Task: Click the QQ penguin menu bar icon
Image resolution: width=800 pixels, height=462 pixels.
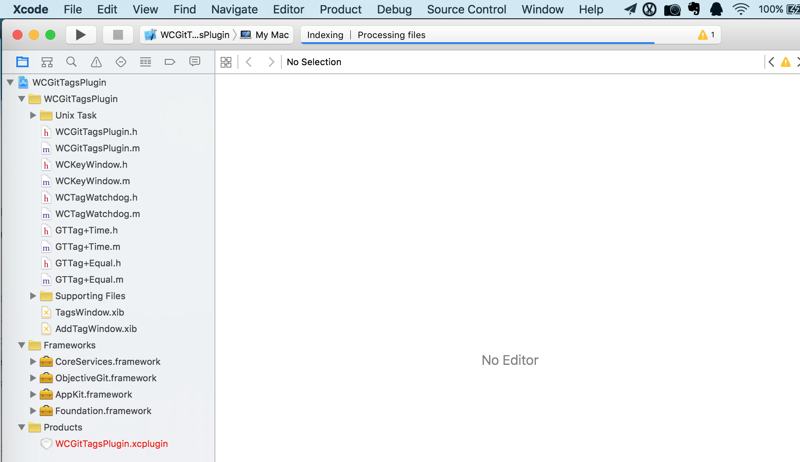Action: [x=716, y=9]
